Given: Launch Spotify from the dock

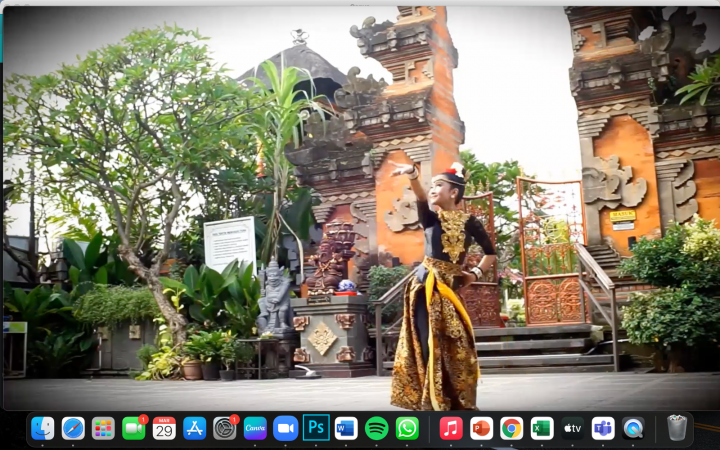Looking at the screenshot, I should pyautogui.click(x=376, y=428).
